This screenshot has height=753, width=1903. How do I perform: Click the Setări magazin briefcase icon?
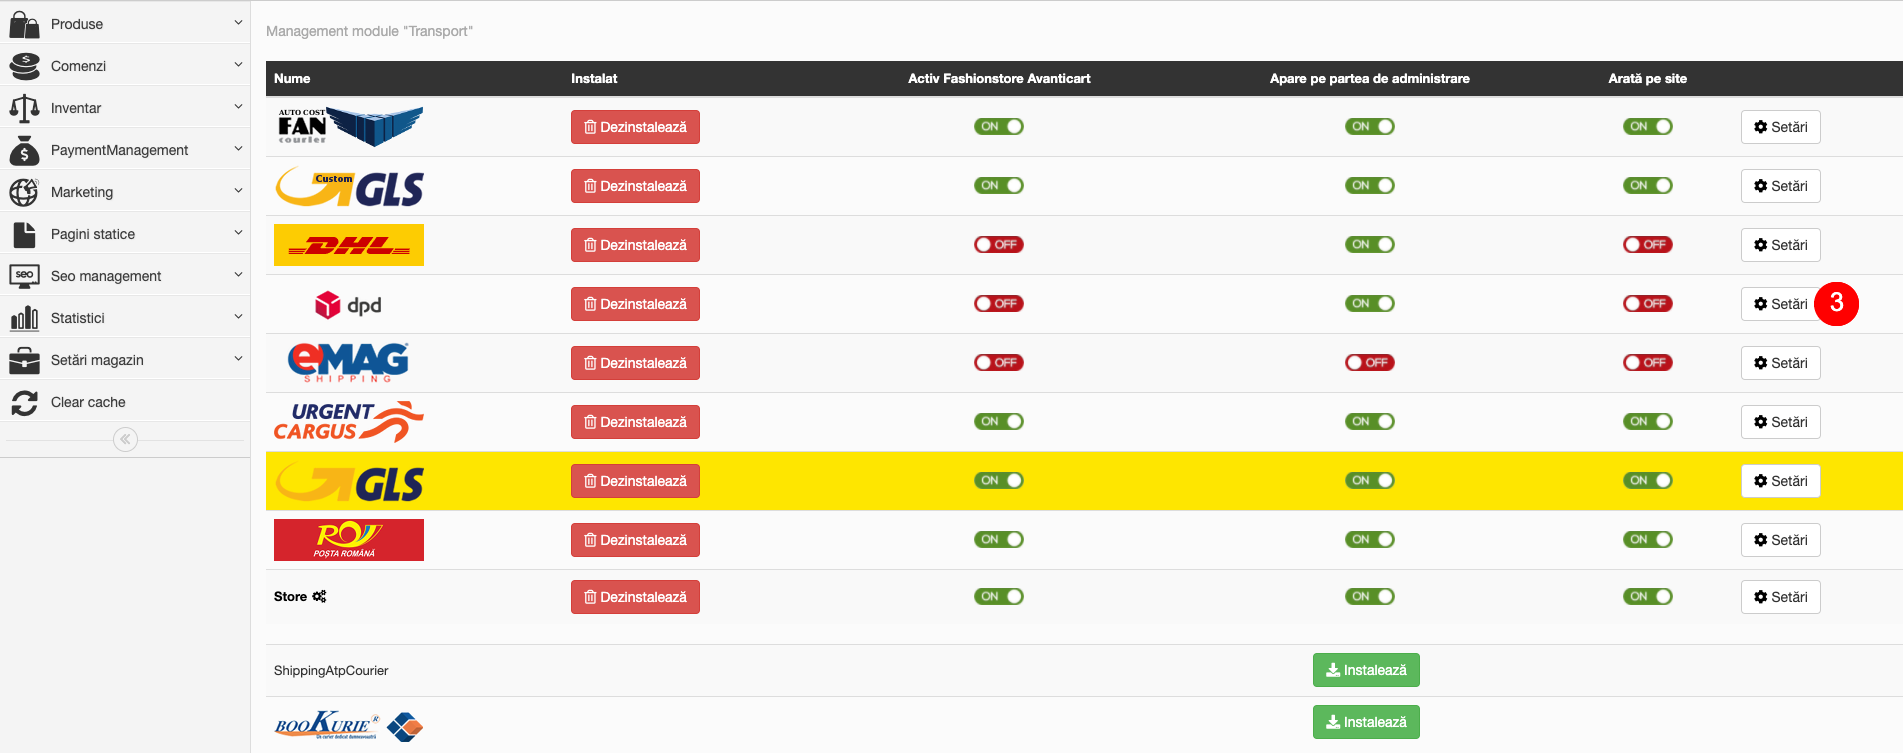24,360
